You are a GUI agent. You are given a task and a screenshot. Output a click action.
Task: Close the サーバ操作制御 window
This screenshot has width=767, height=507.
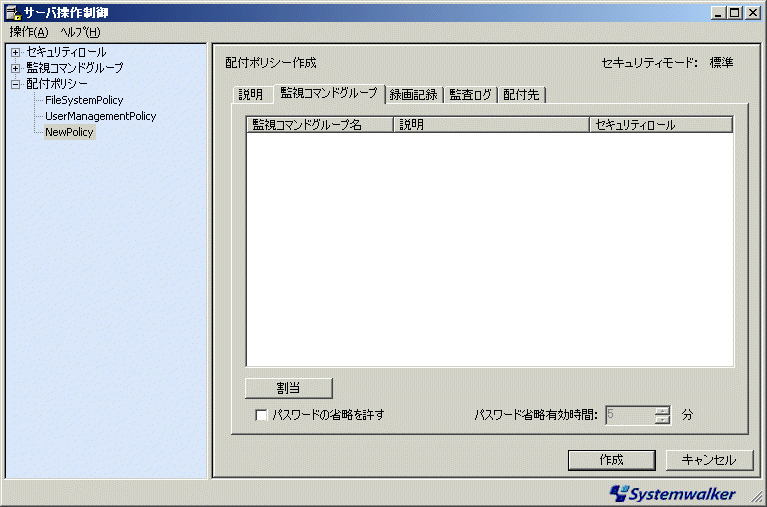(x=753, y=13)
